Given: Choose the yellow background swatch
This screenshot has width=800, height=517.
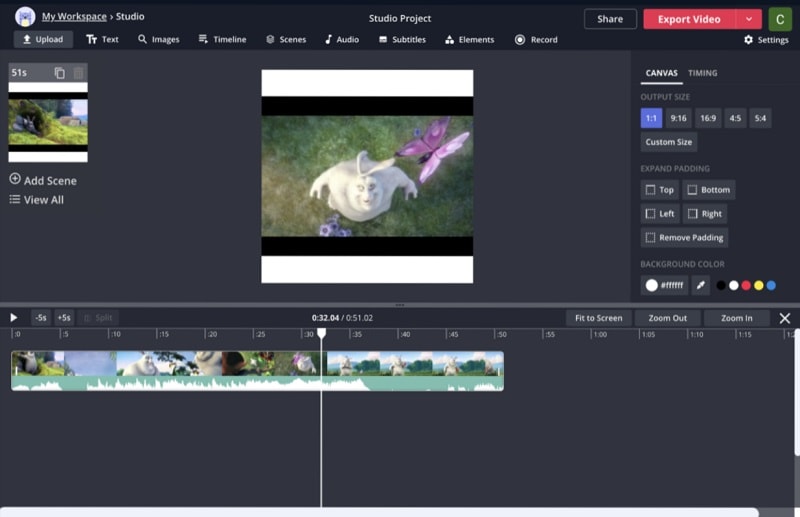Looking at the screenshot, I should click(x=759, y=285).
